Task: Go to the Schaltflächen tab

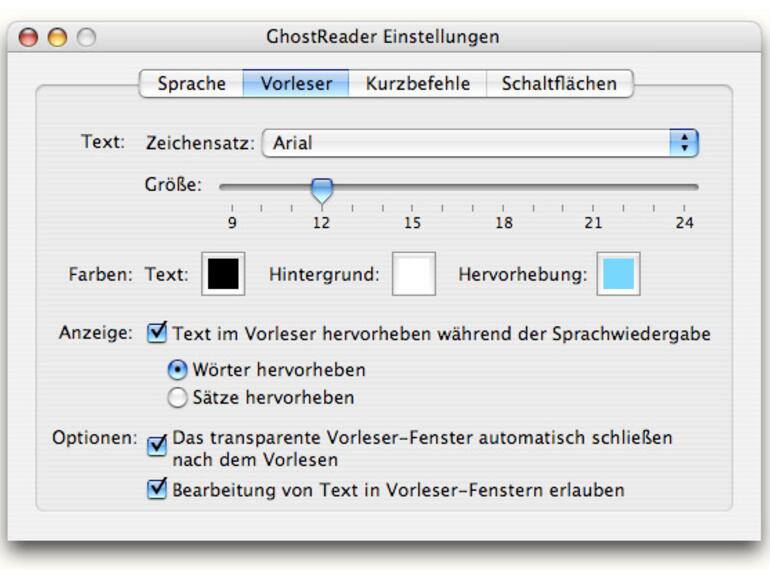Action: coord(559,83)
